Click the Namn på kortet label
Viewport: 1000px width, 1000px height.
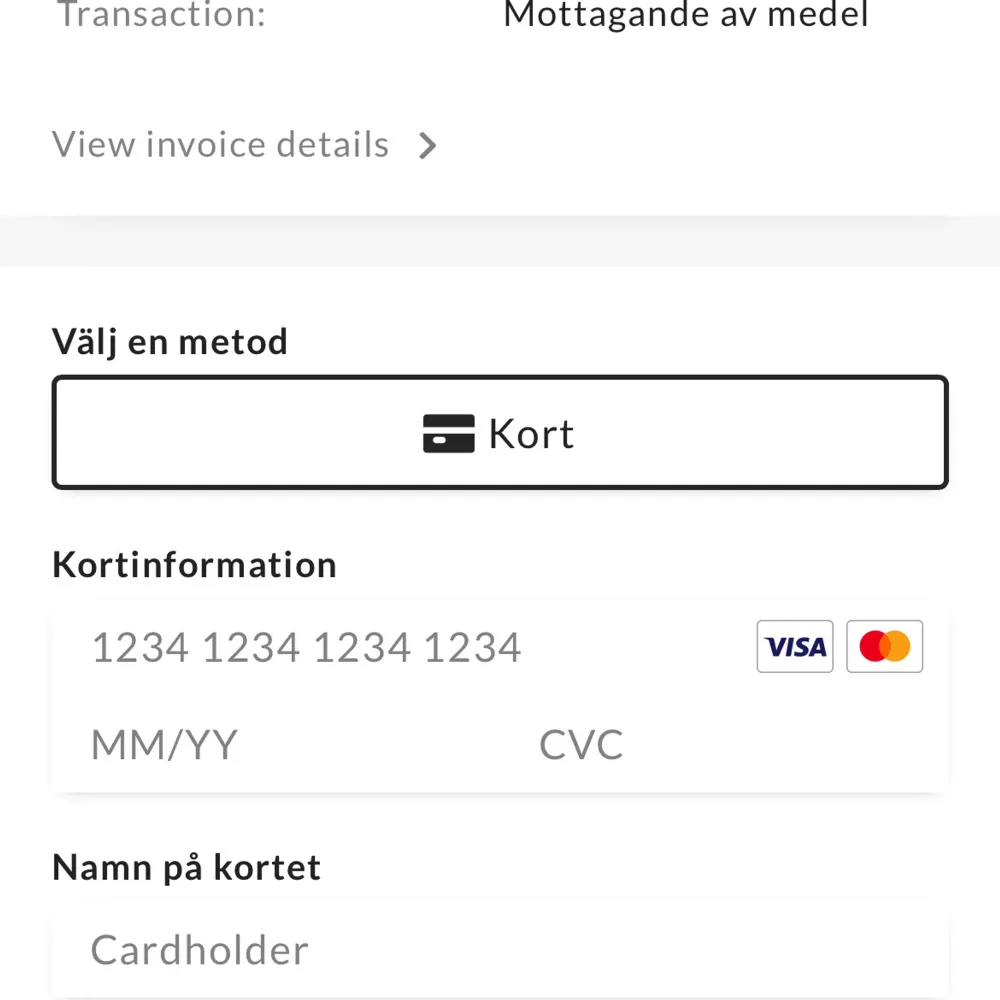(x=186, y=866)
